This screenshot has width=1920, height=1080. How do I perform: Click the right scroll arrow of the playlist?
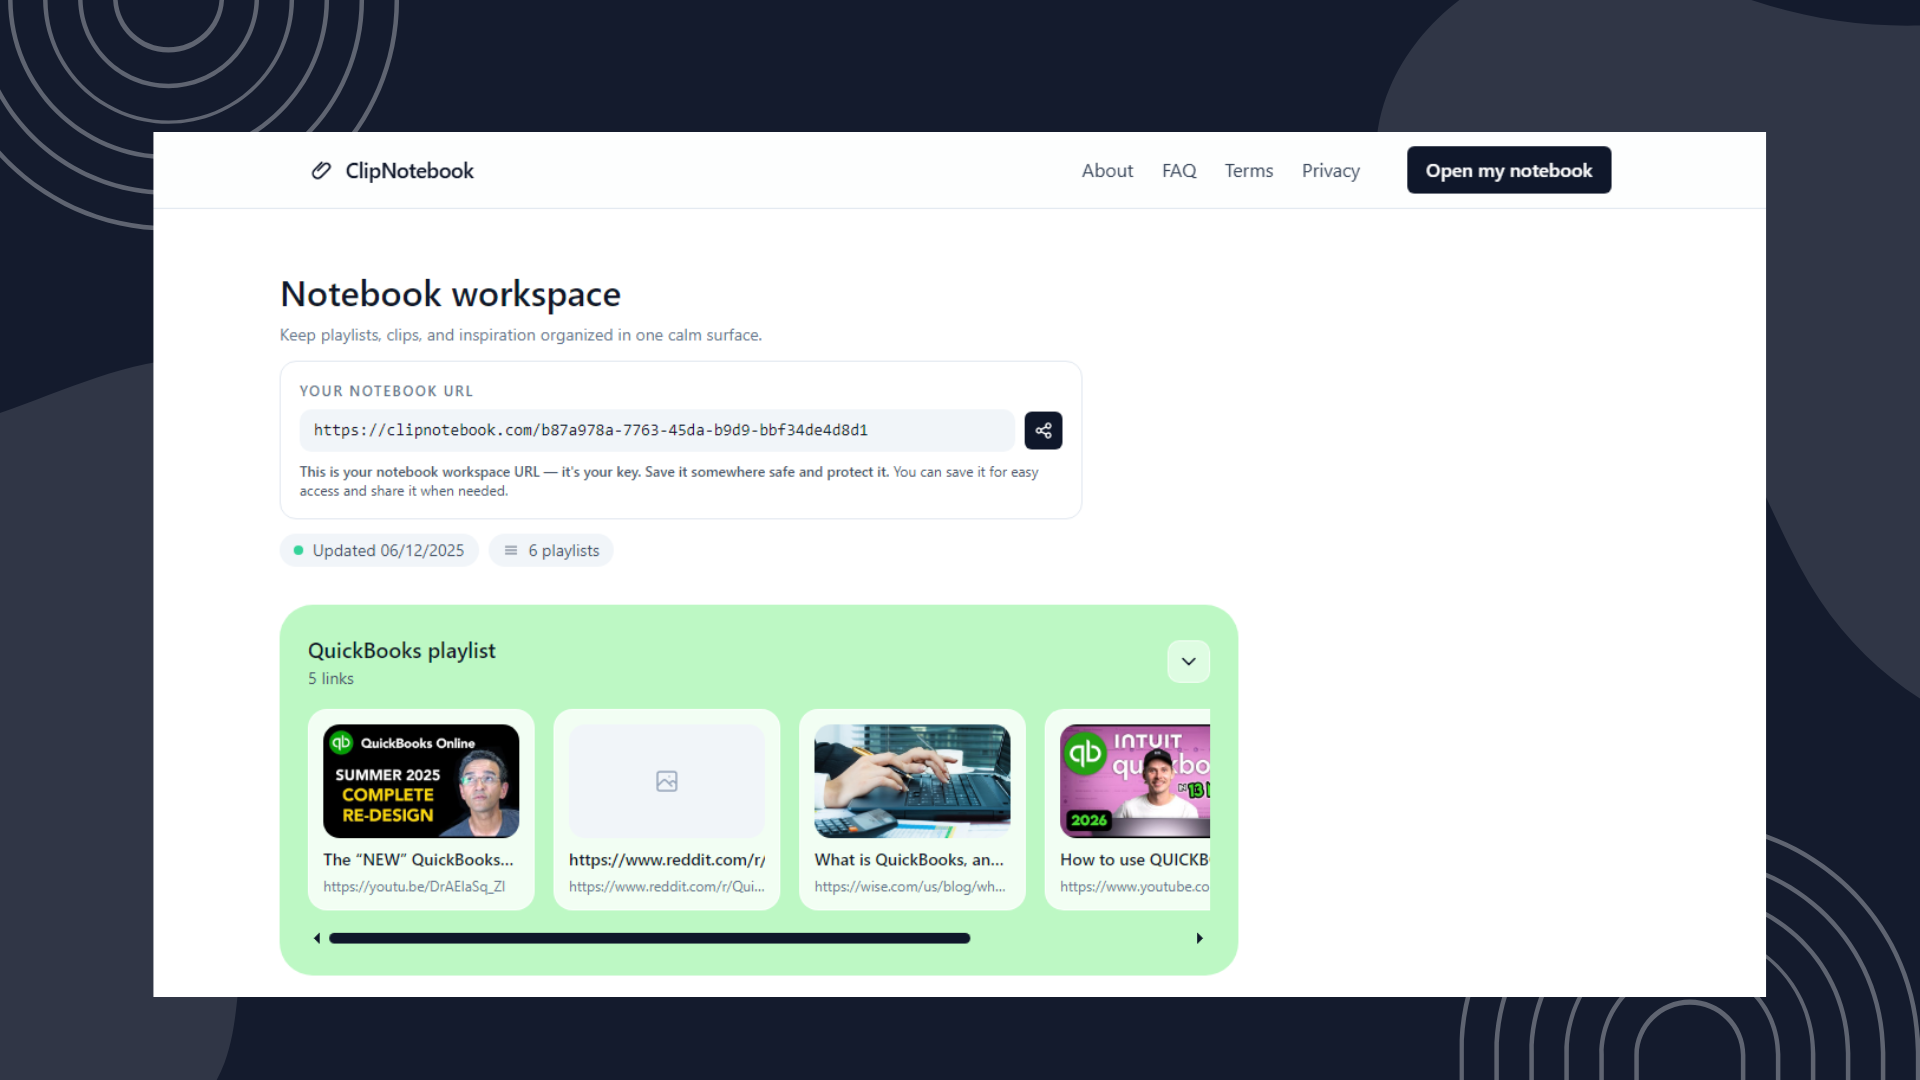(1199, 938)
